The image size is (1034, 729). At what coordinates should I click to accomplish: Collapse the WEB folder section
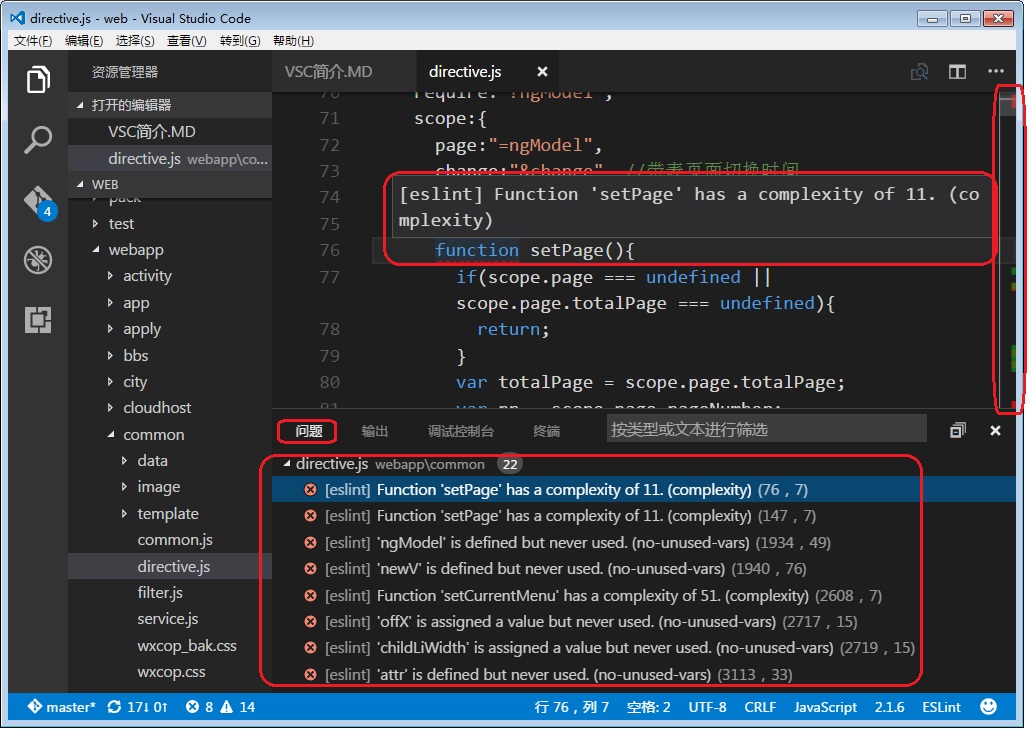80,184
